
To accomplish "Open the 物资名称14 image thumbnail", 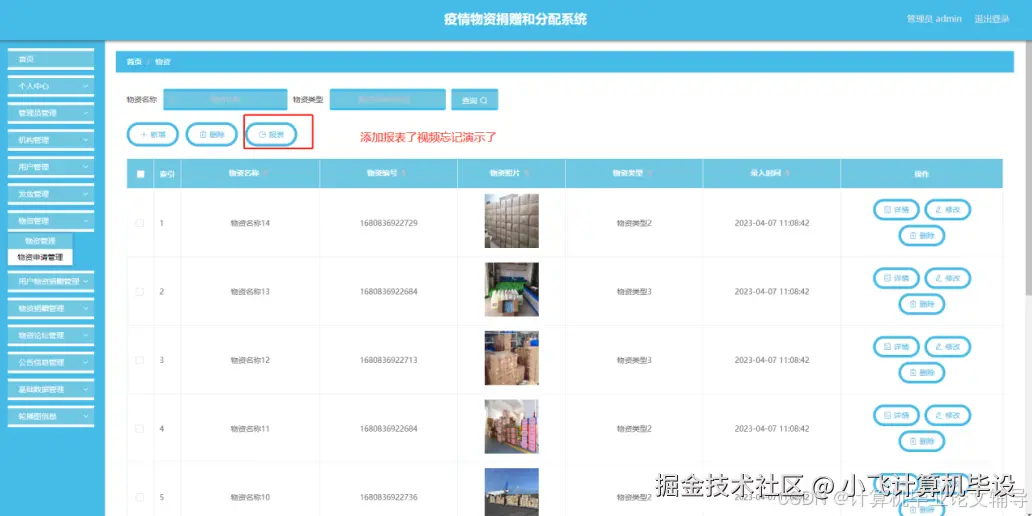I will pos(511,221).
